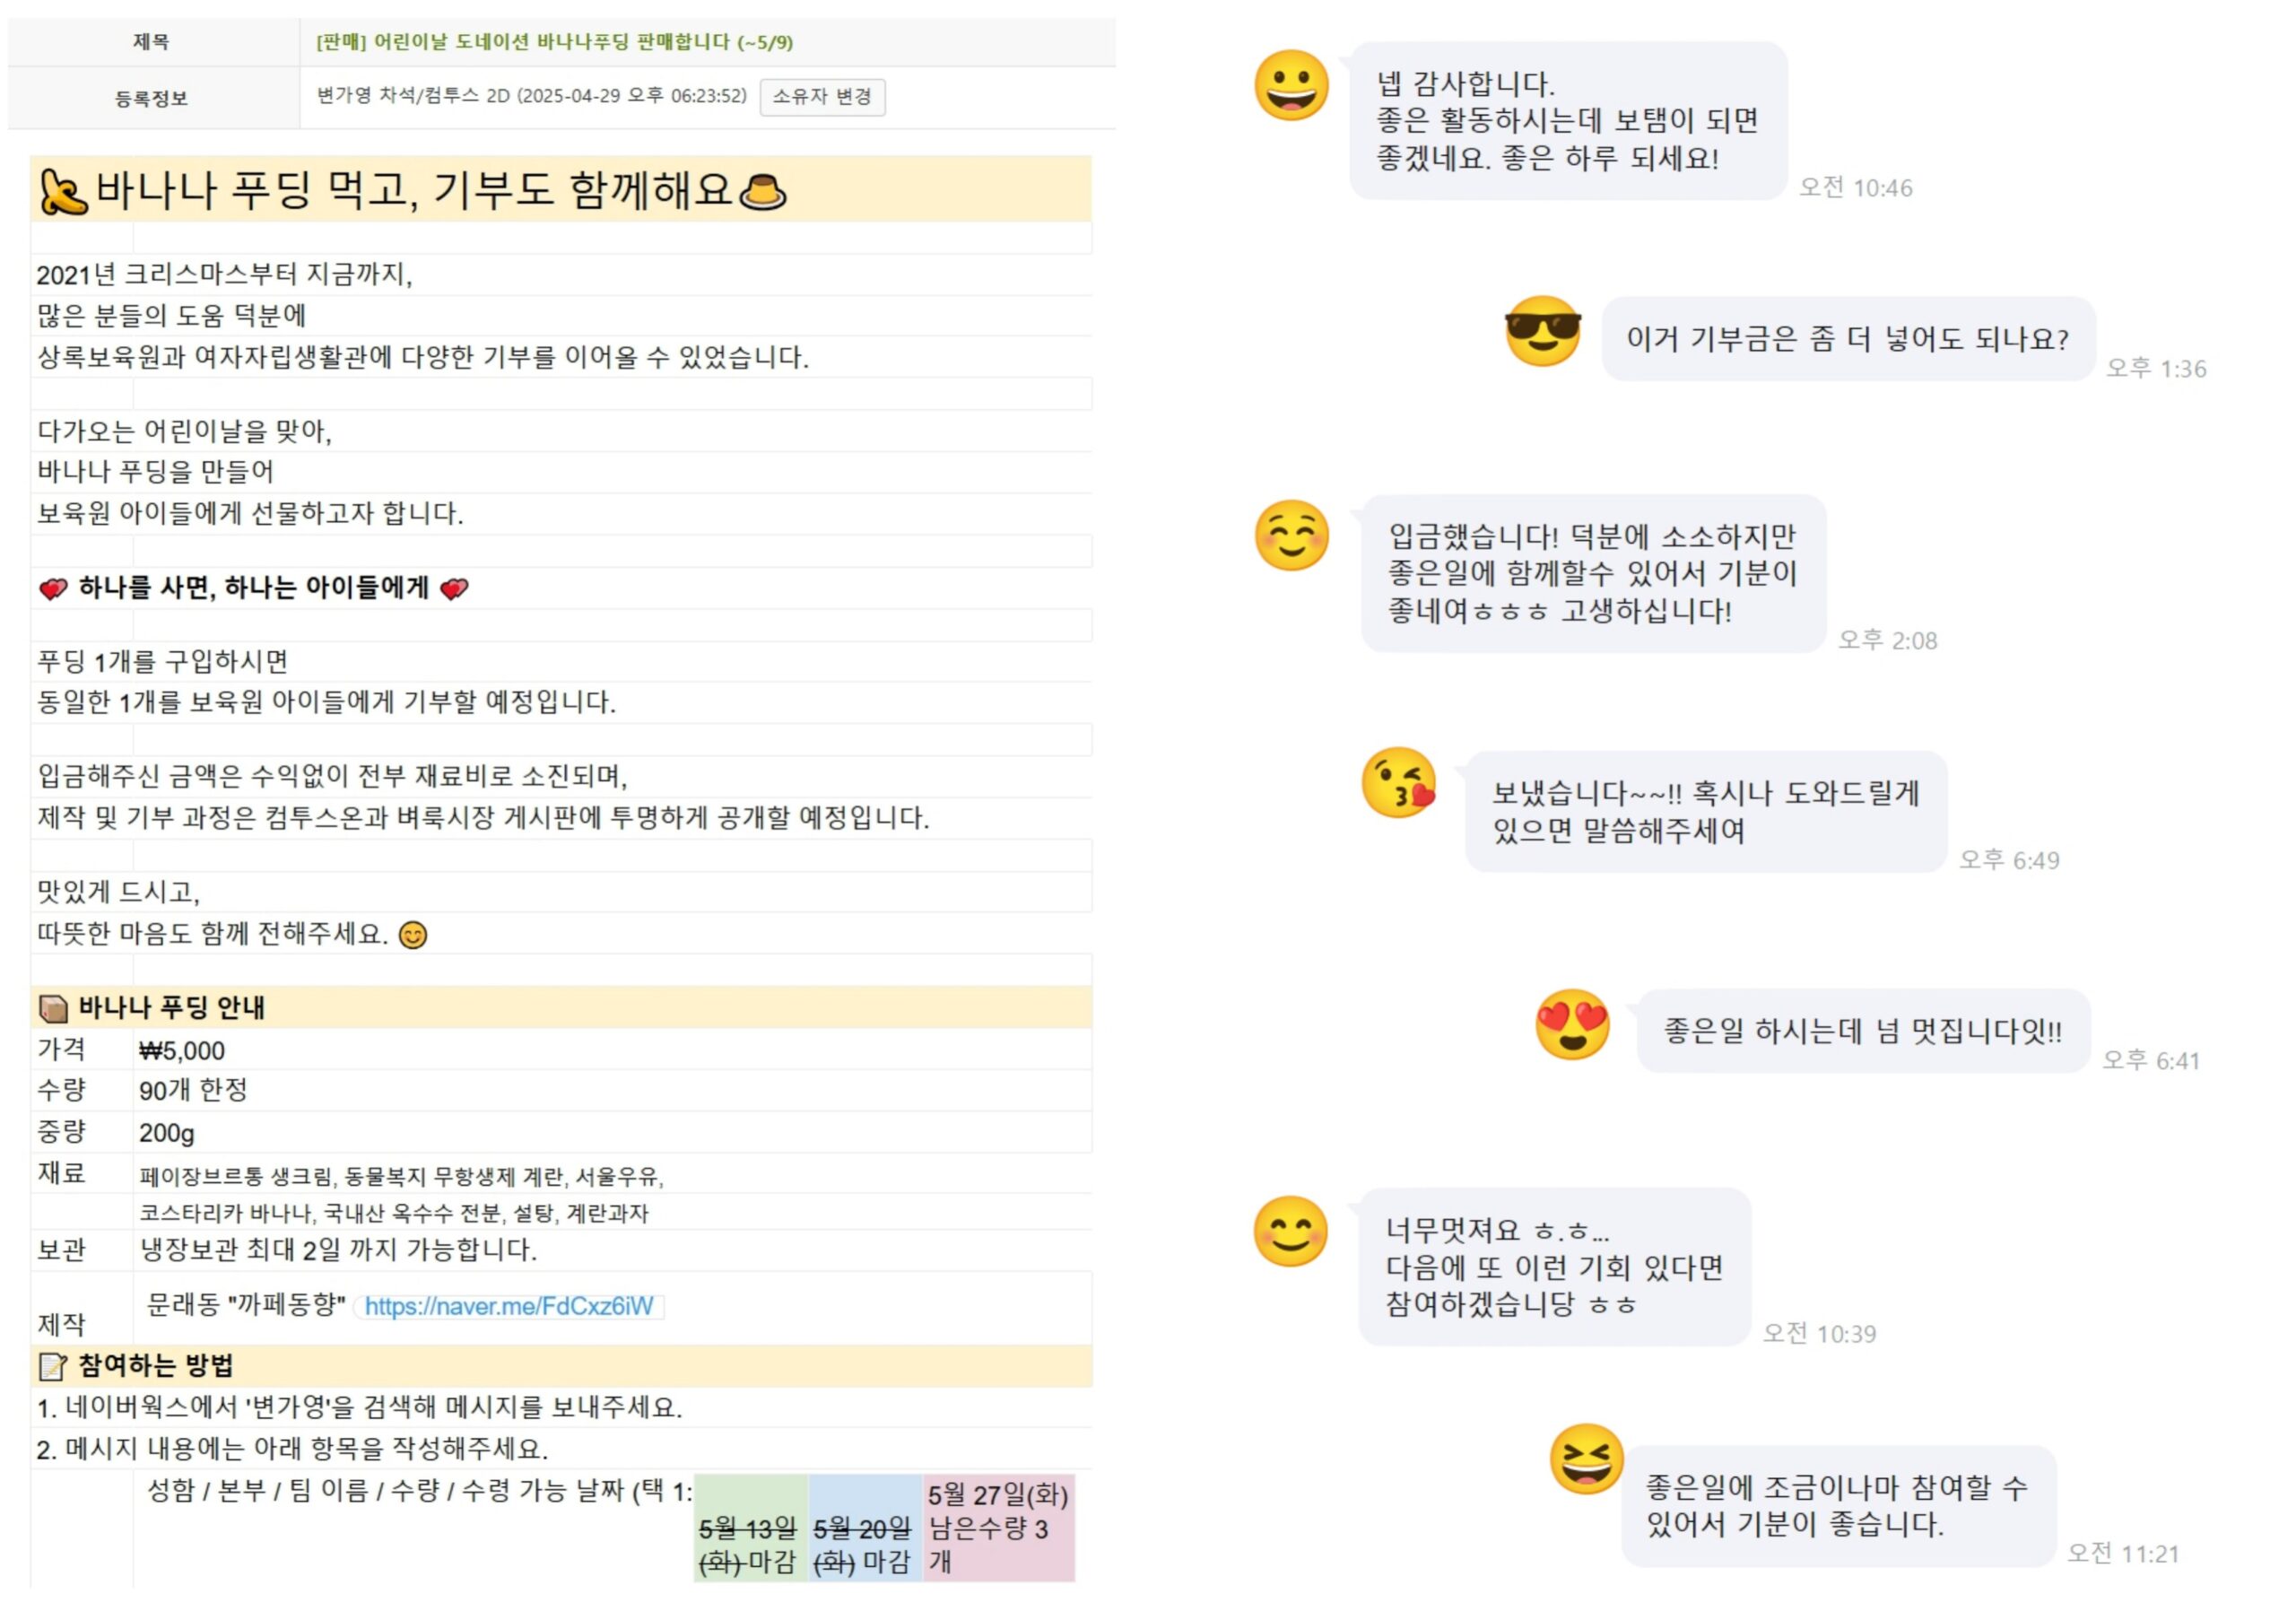
Task: Click the 넵 감사합니다 chat bubble
Action: pyautogui.click(x=1568, y=121)
